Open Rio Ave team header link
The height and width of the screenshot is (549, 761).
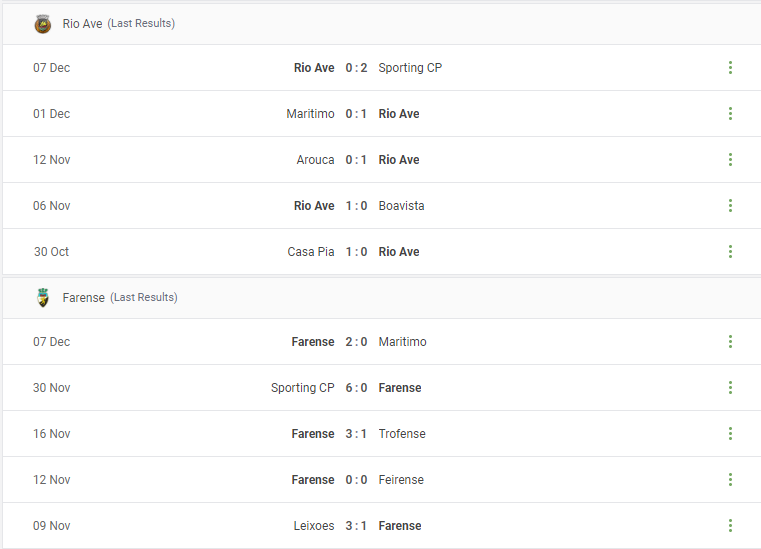point(82,24)
